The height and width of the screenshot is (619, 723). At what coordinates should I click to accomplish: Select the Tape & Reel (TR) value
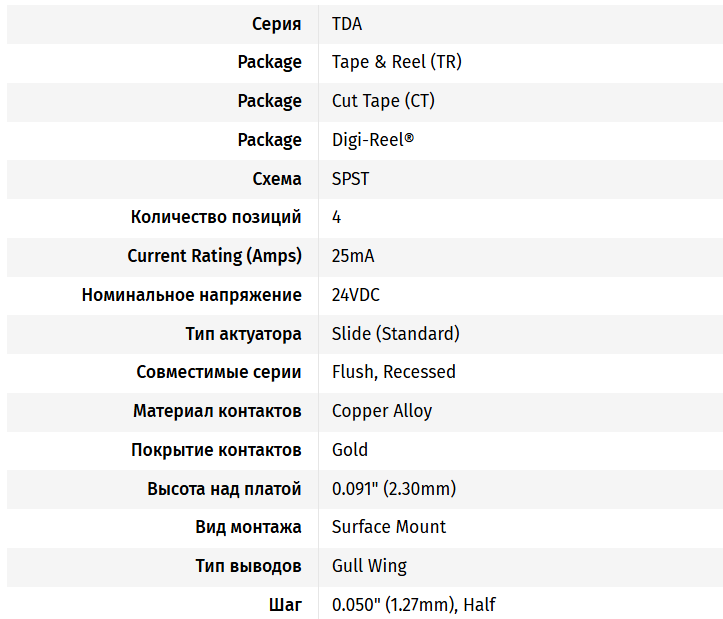396,62
